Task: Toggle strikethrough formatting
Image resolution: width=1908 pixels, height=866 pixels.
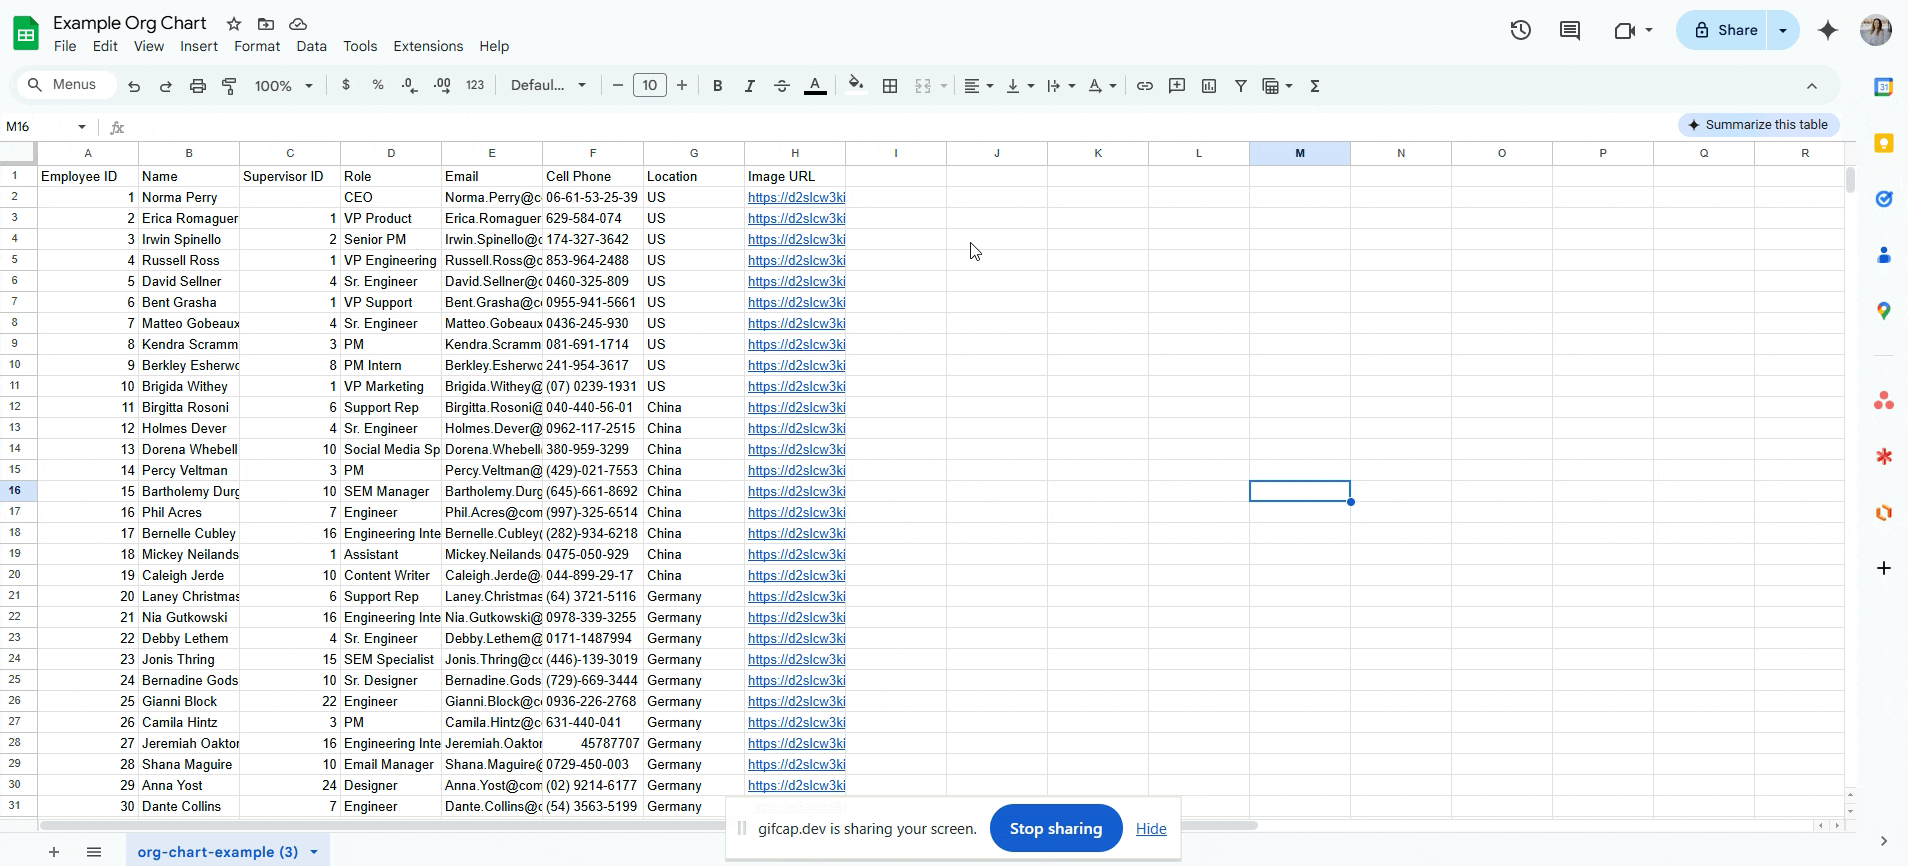Action: point(782,86)
